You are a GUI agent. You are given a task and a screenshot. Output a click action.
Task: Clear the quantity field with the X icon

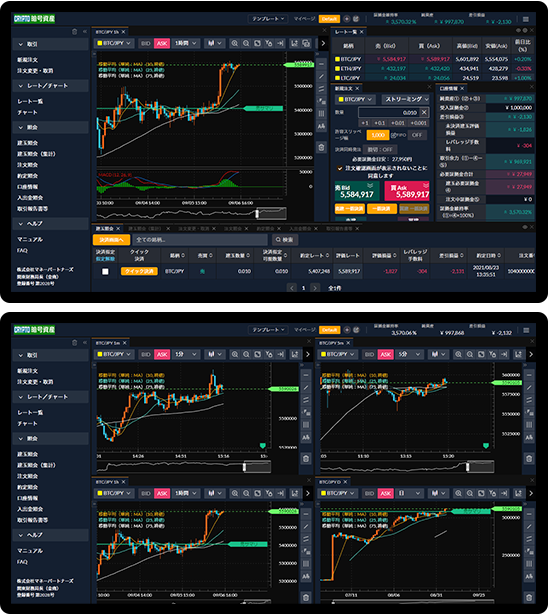(x=424, y=112)
